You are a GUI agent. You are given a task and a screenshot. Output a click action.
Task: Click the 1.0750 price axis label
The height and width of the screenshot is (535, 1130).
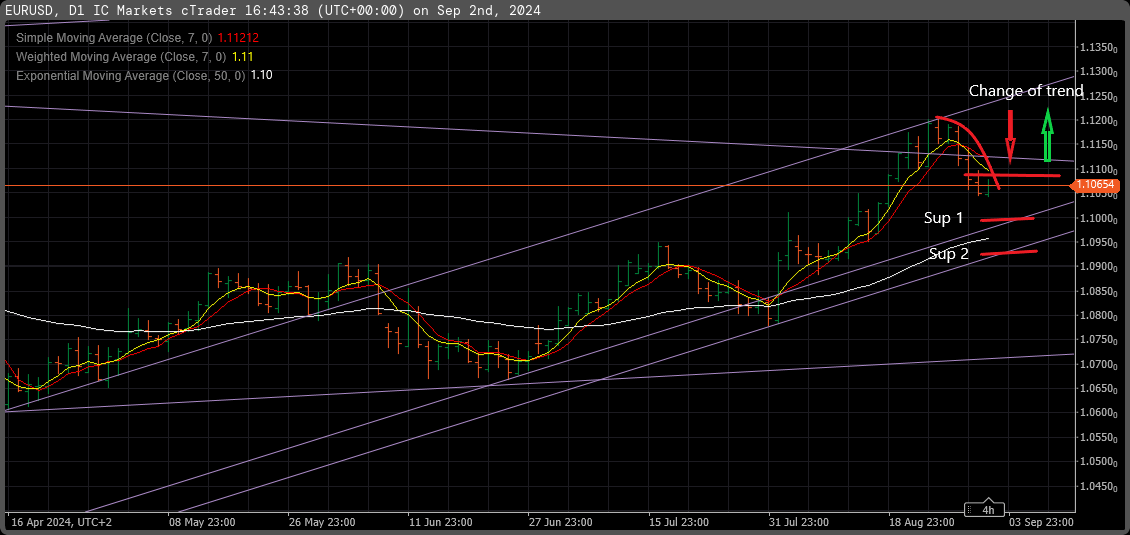[x=1097, y=340]
